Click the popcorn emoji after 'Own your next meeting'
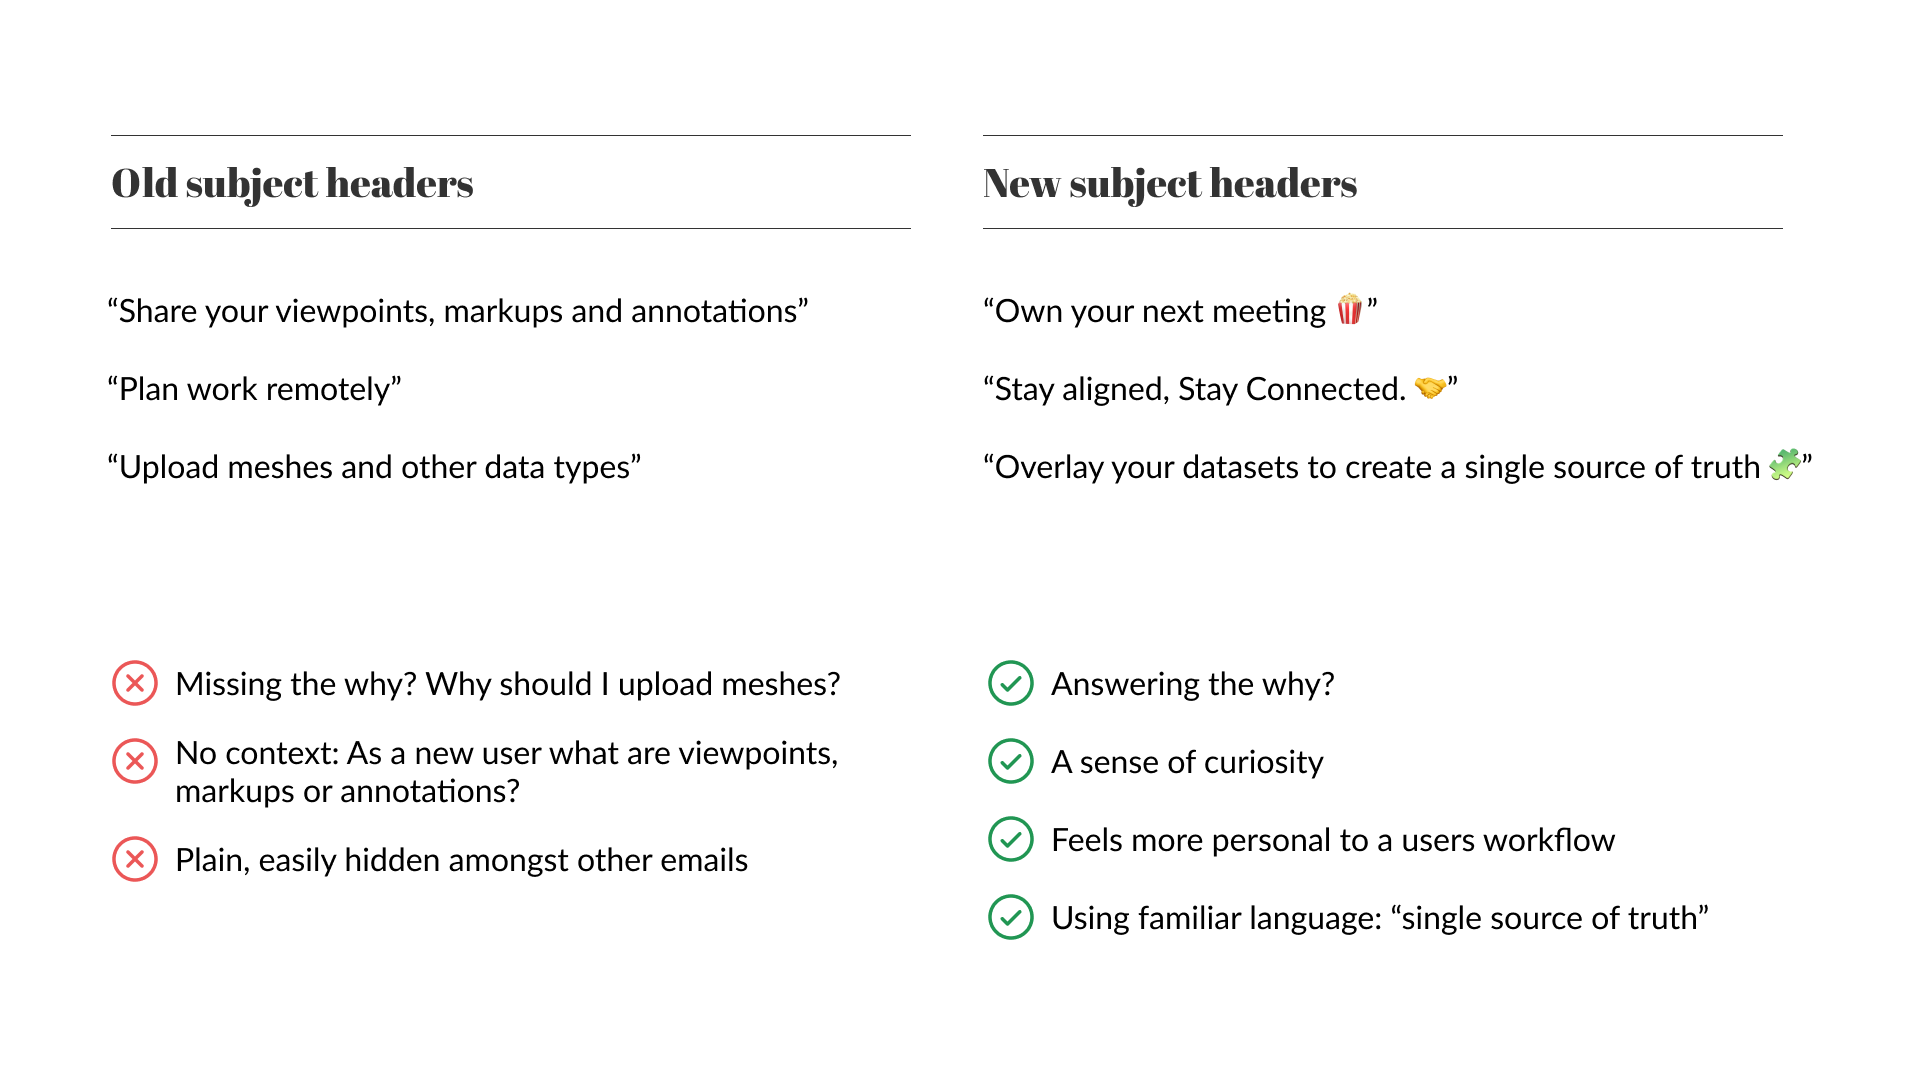1920x1080 pixels. [x=1349, y=310]
